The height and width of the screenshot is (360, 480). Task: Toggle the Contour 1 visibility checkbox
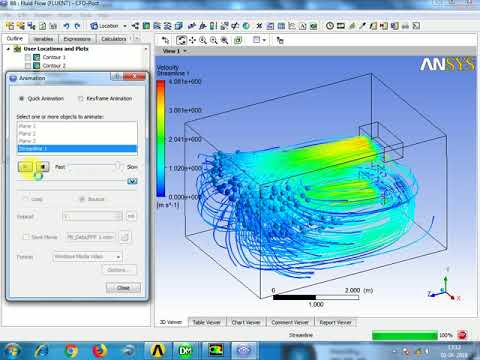(x=28, y=57)
